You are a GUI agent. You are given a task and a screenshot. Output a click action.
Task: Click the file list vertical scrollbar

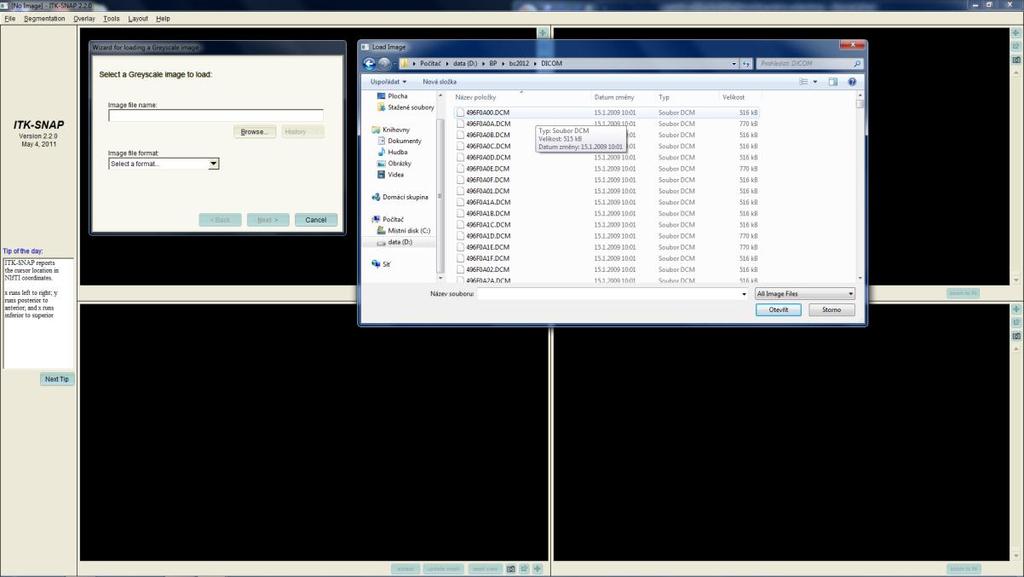pyautogui.click(x=859, y=187)
